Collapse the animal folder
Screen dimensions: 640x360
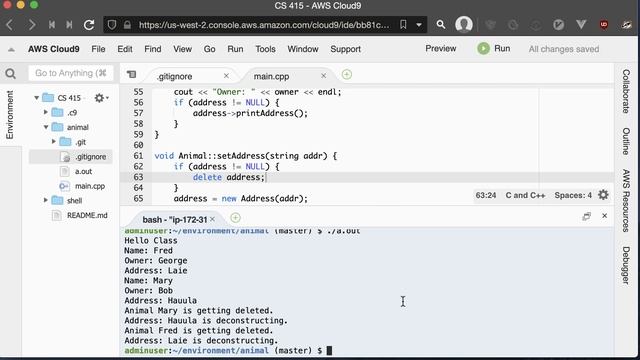[46, 127]
